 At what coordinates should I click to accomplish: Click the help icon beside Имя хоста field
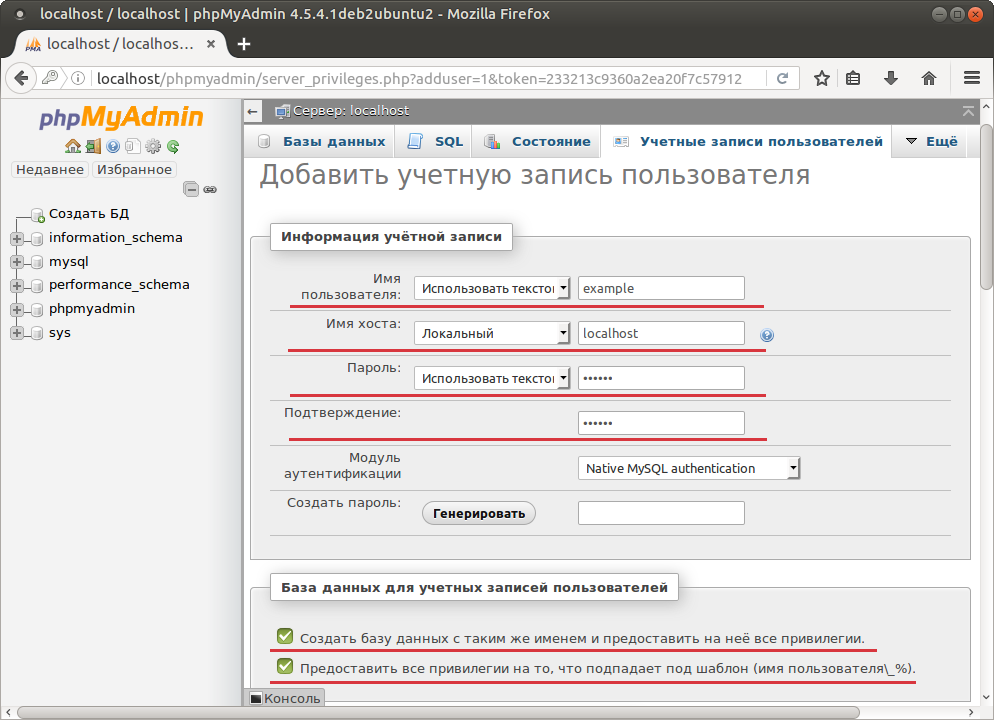pos(766,336)
